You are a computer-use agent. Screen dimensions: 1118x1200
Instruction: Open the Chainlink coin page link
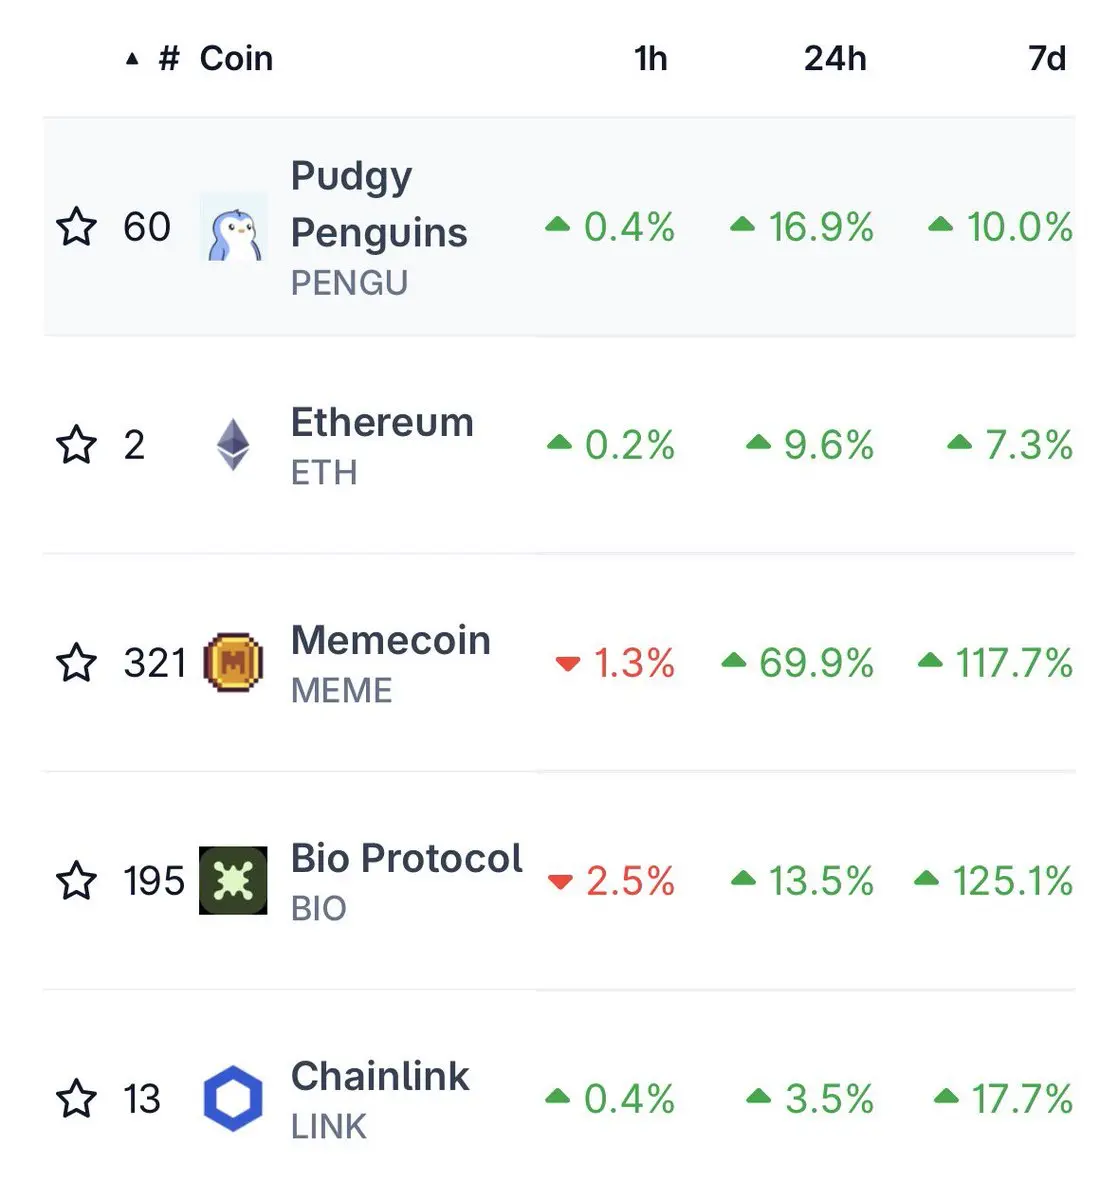click(x=380, y=1077)
